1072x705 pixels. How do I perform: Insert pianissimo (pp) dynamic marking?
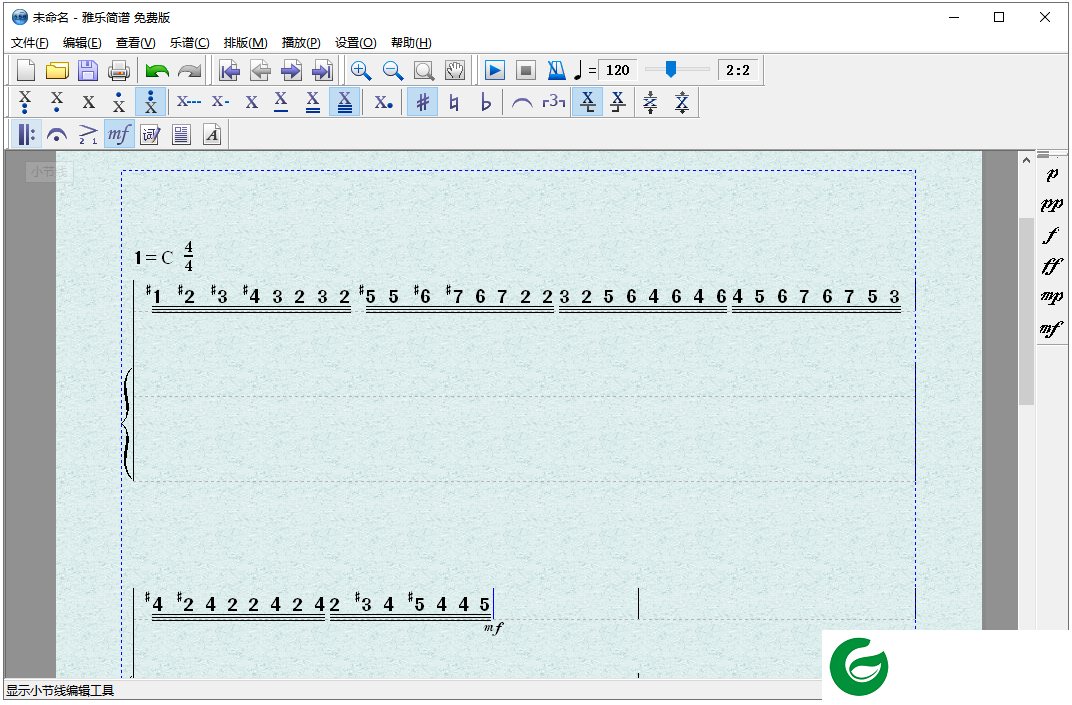tap(1052, 205)
